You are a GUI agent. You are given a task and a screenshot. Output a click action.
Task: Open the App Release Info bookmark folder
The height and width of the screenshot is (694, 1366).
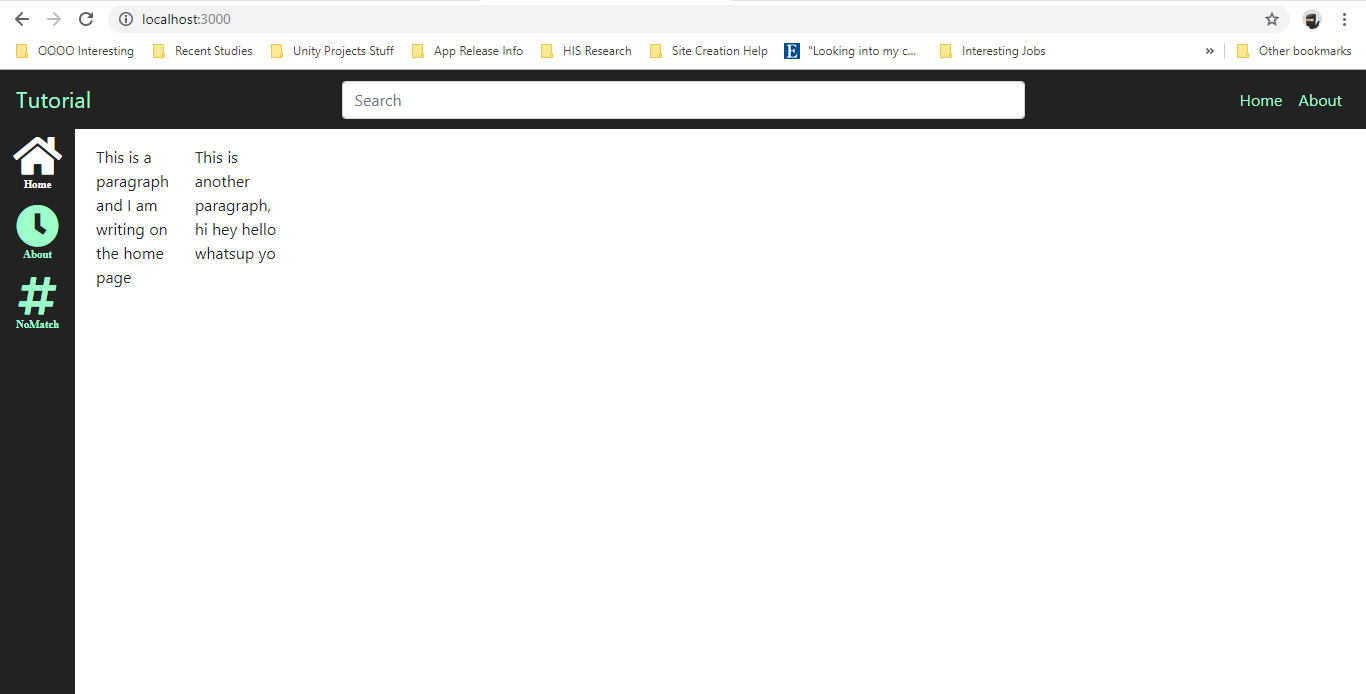coord(467,51)
